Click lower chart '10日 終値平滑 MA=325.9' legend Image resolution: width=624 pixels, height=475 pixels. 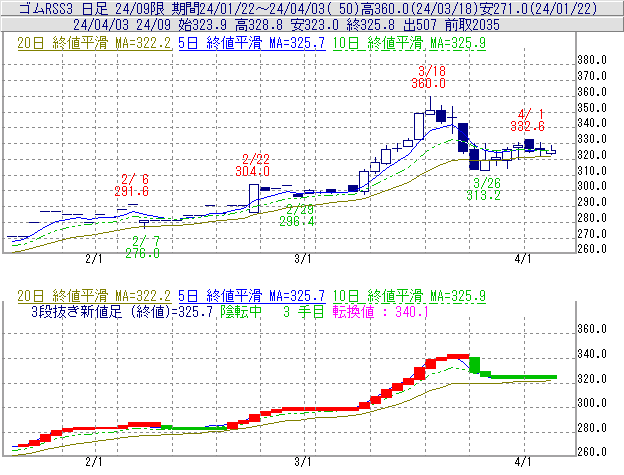409,296
